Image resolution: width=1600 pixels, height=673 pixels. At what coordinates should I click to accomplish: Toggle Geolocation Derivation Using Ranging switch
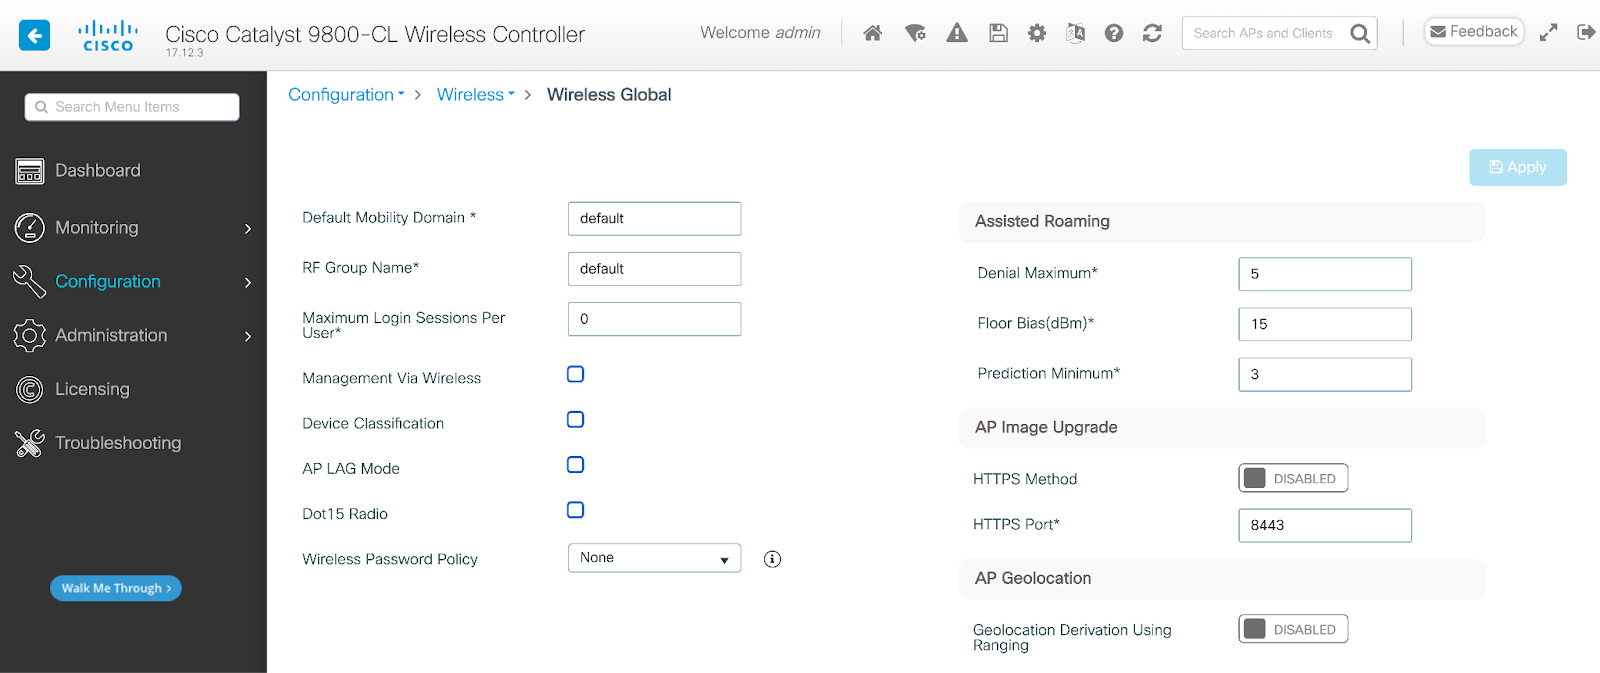pyautogui.click(x=1293, y=629)
